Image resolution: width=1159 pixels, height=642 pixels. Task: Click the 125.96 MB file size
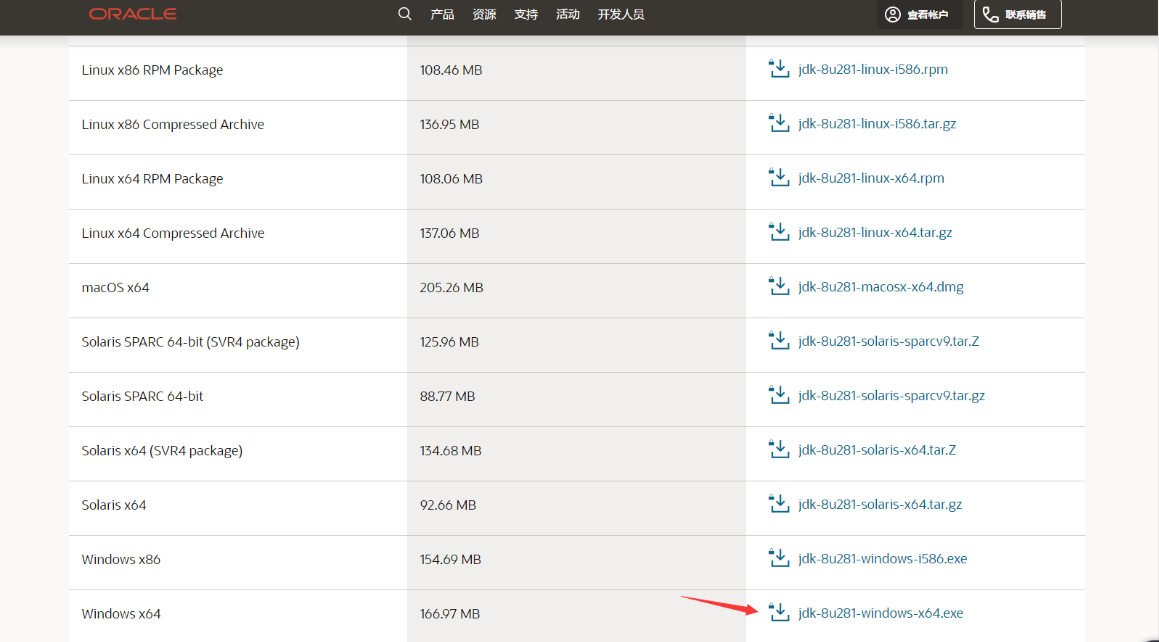[x=449, y=342]
